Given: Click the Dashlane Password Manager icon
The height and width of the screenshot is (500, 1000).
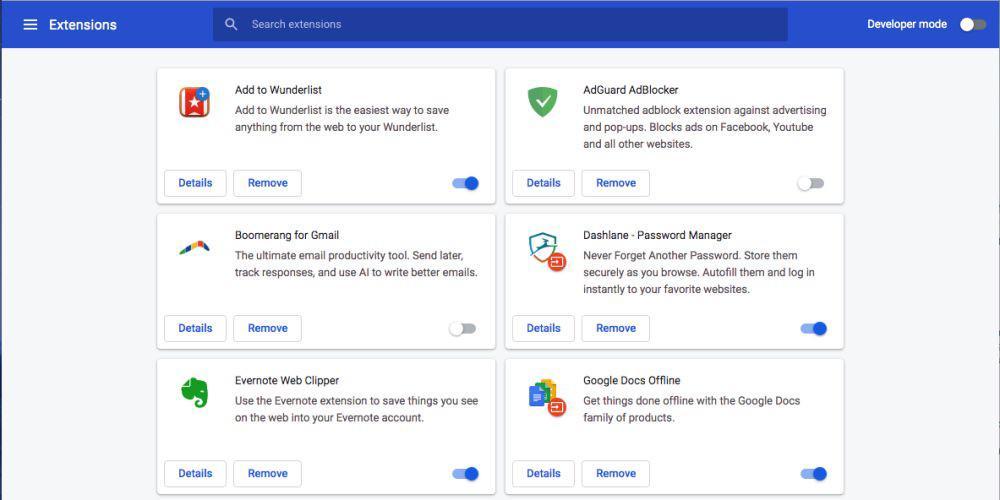Looking at the screenshot, I should tap(547, 251).
